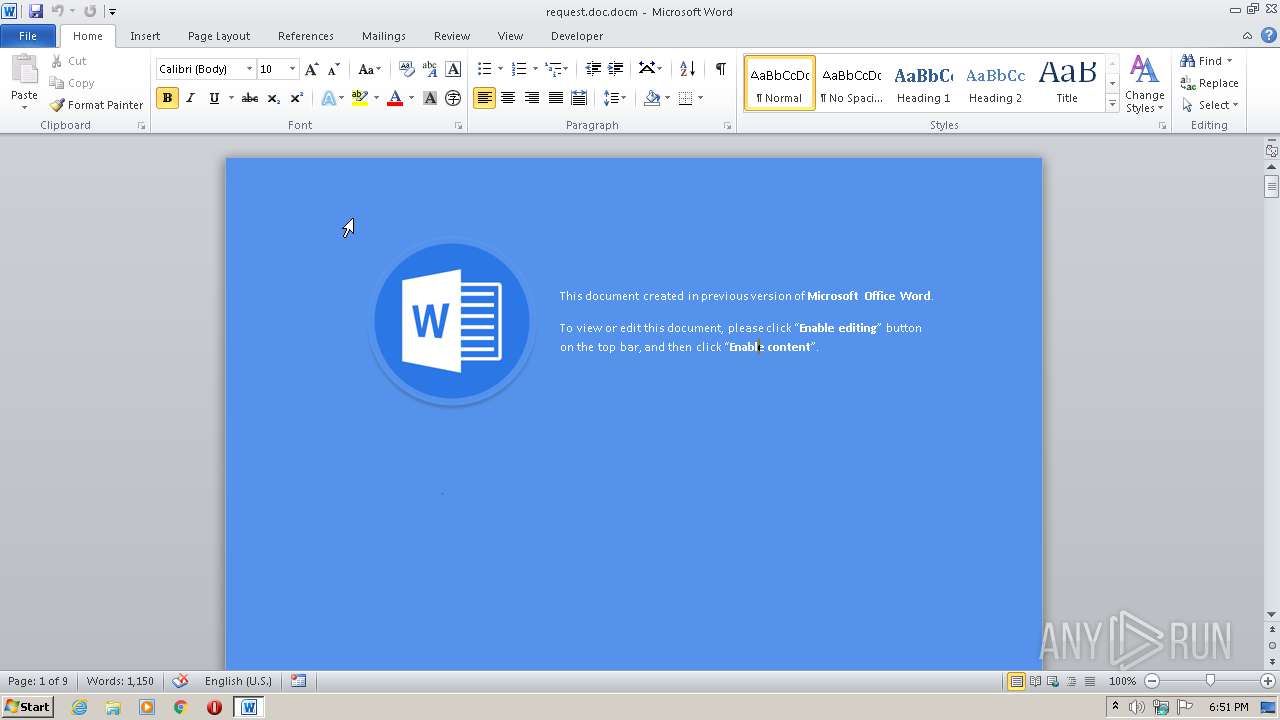
Task: Increase paragraph indent
Action: (x=616, y=69)
